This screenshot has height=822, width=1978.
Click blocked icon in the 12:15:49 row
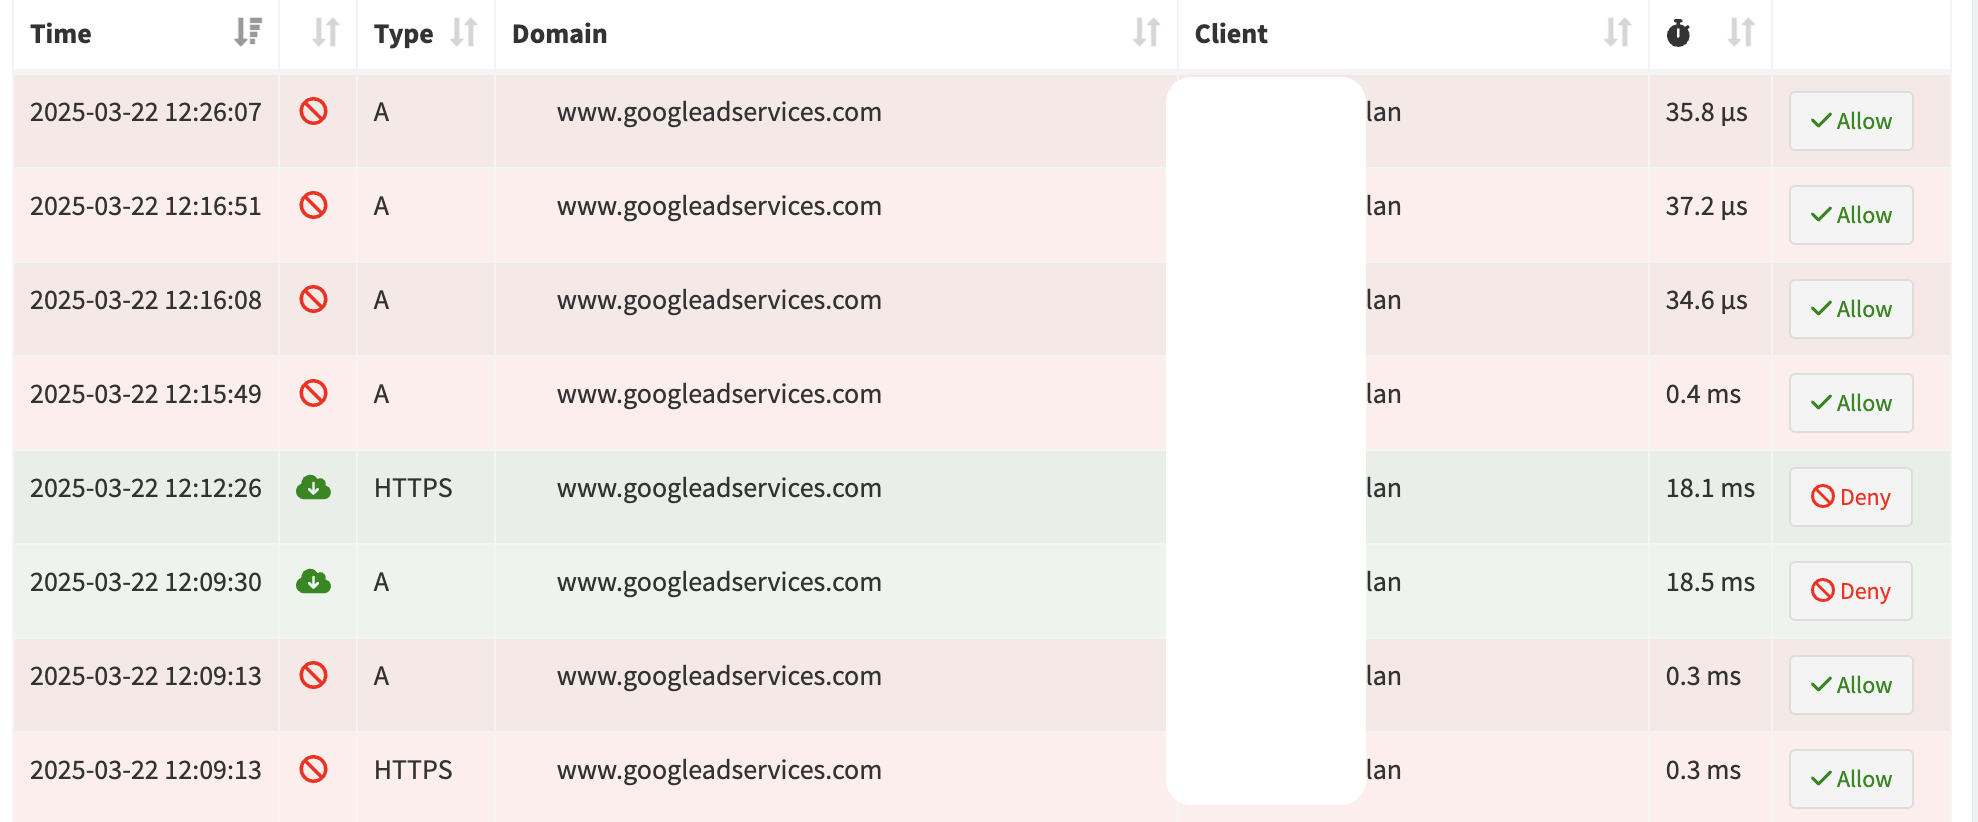(313, 393)
